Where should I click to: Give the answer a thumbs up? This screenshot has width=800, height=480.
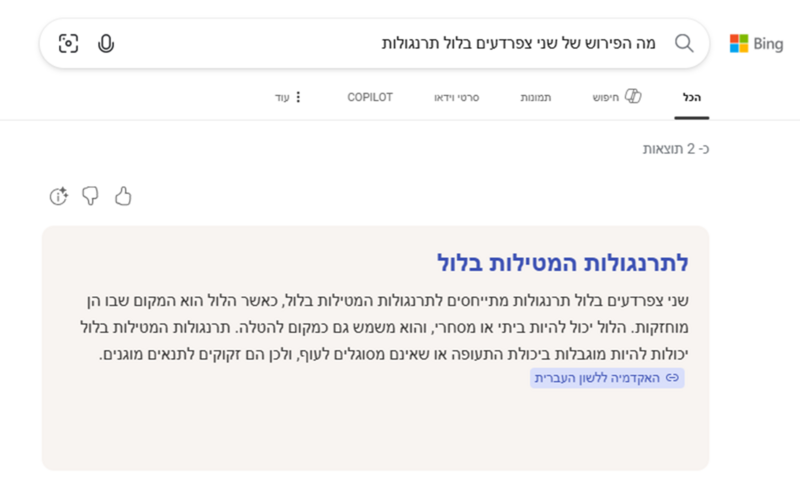pyautogui.click(x=122, y=196)
